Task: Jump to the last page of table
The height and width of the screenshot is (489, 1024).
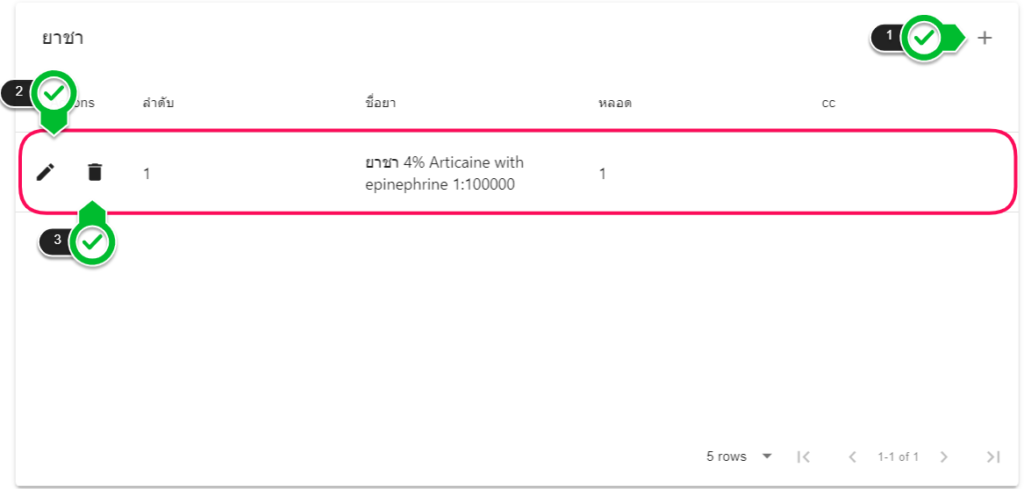Action: tap(992, 457)
